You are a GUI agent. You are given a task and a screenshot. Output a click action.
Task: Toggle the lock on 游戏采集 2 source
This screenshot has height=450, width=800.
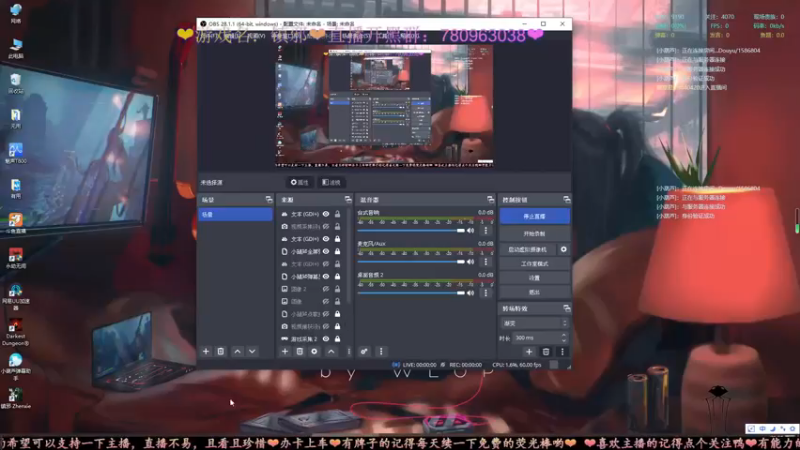click(337, 339)
